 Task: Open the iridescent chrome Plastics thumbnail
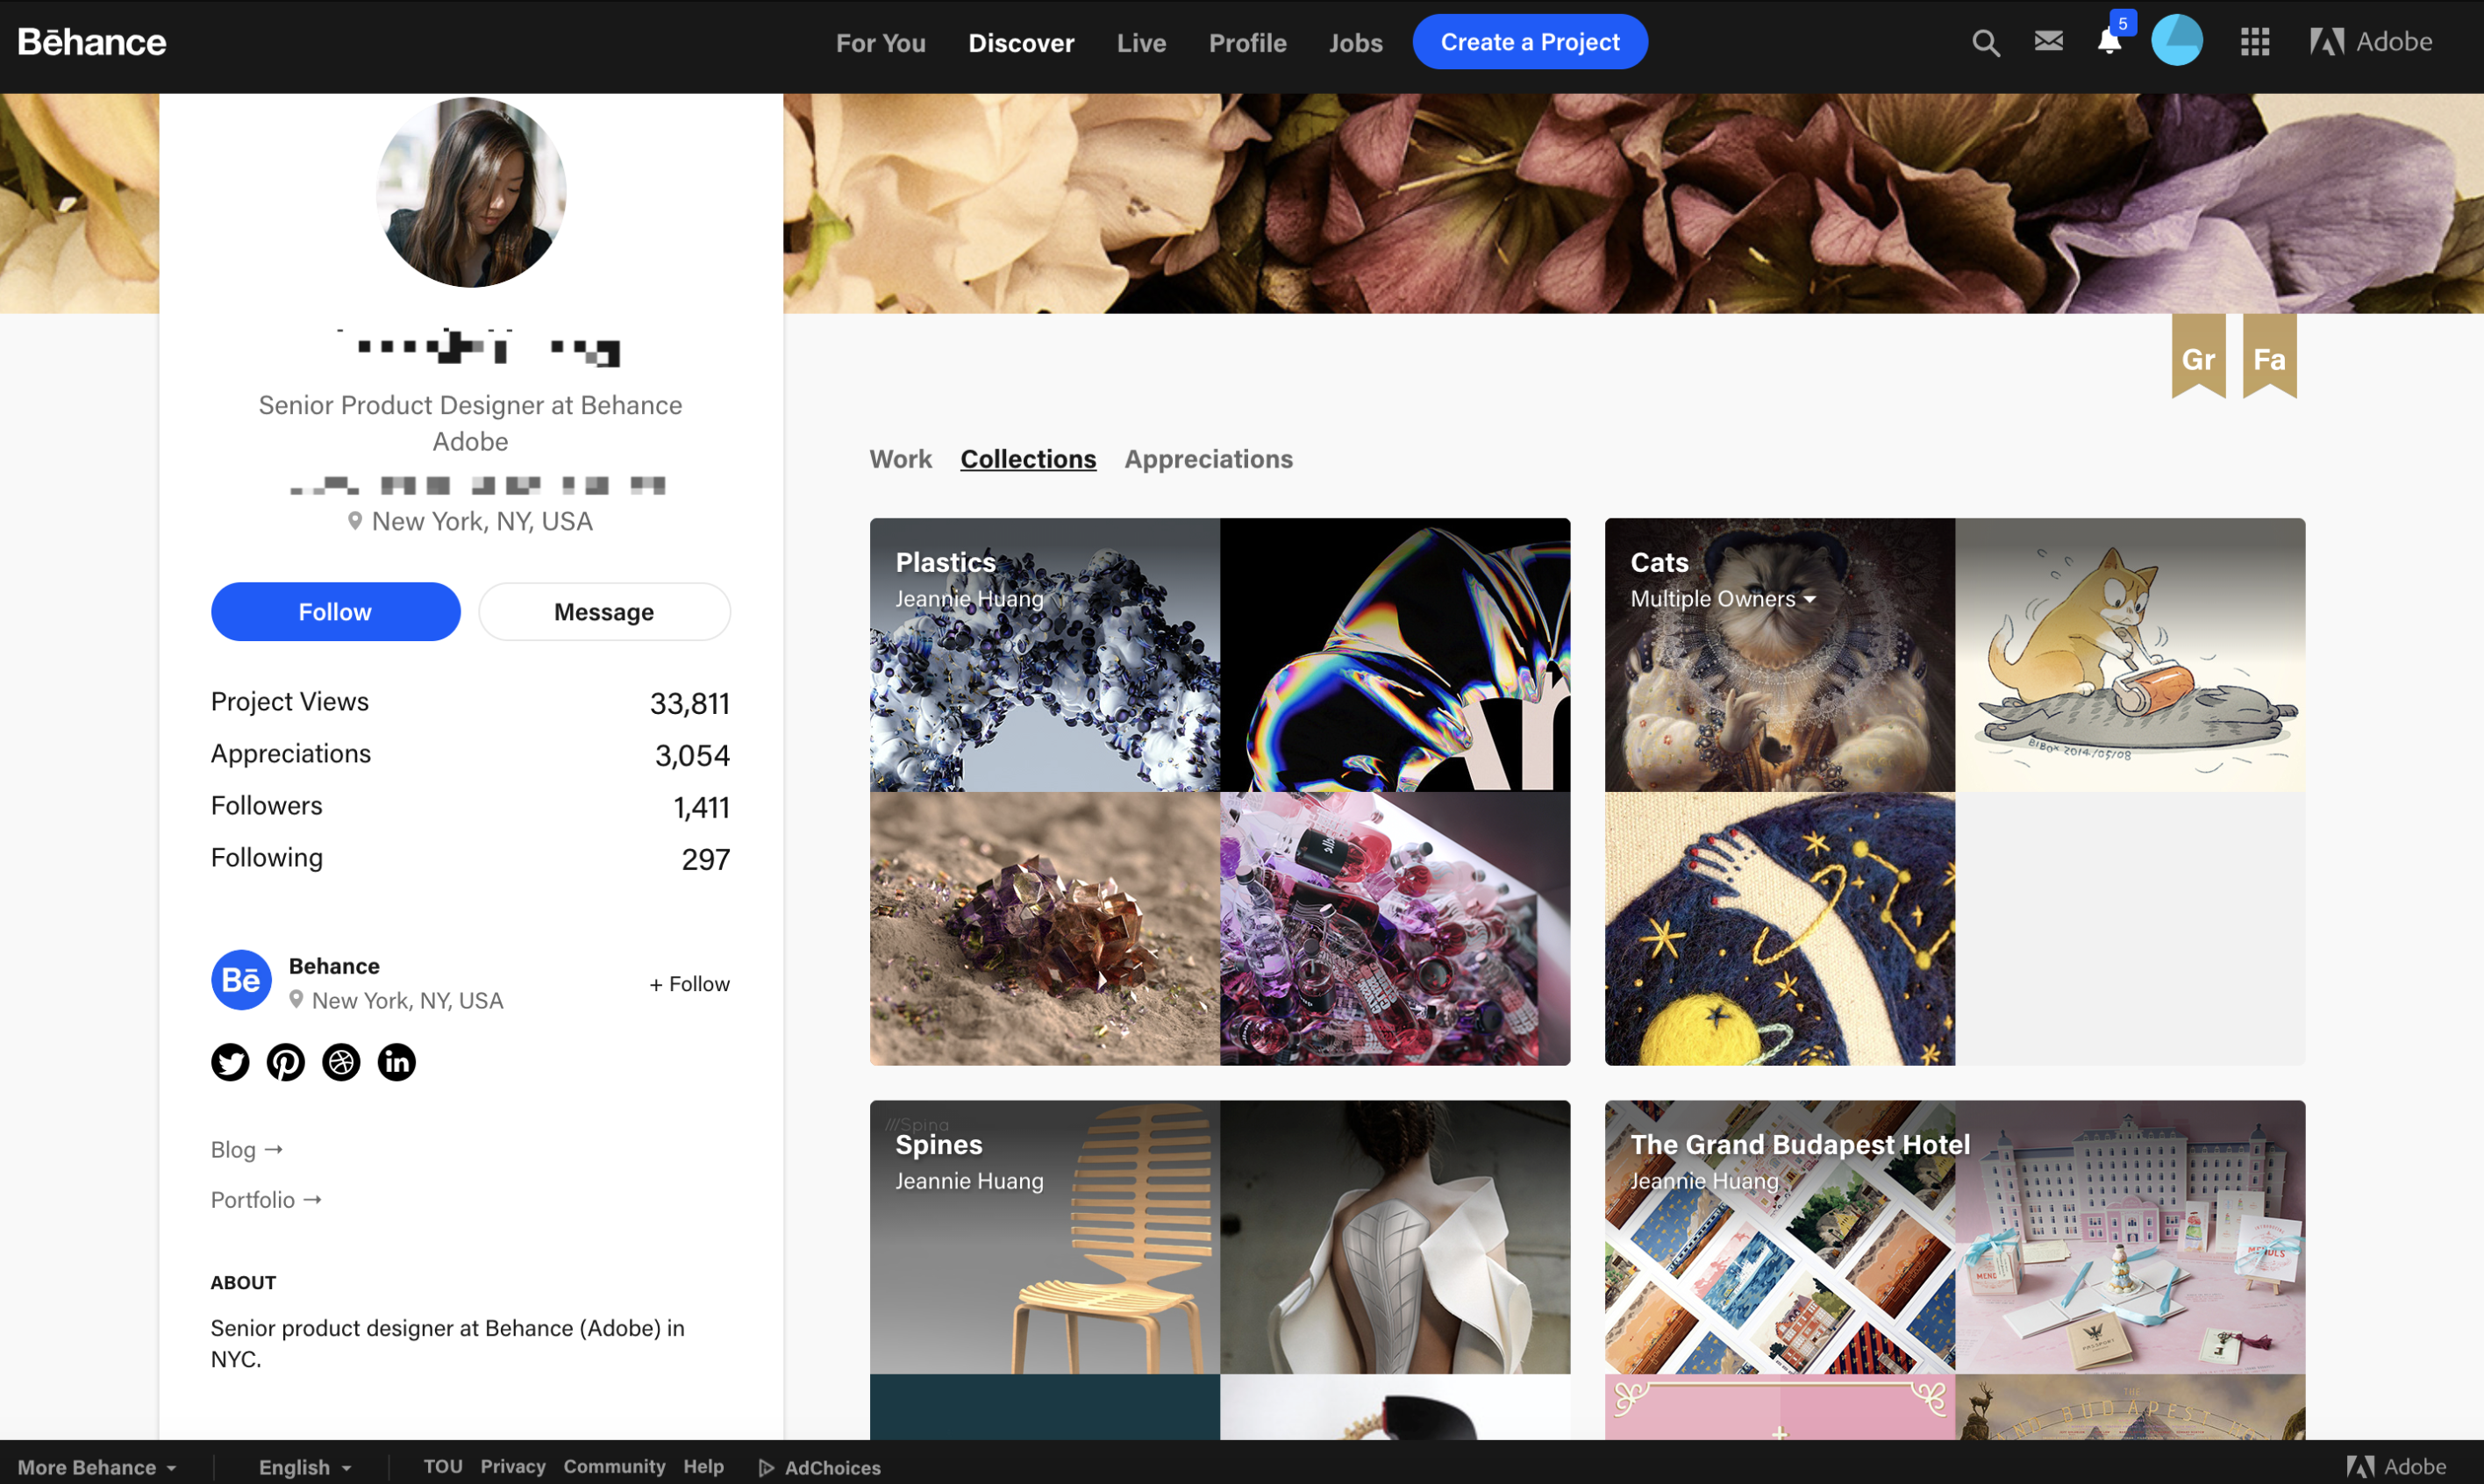click(1395, 655)
